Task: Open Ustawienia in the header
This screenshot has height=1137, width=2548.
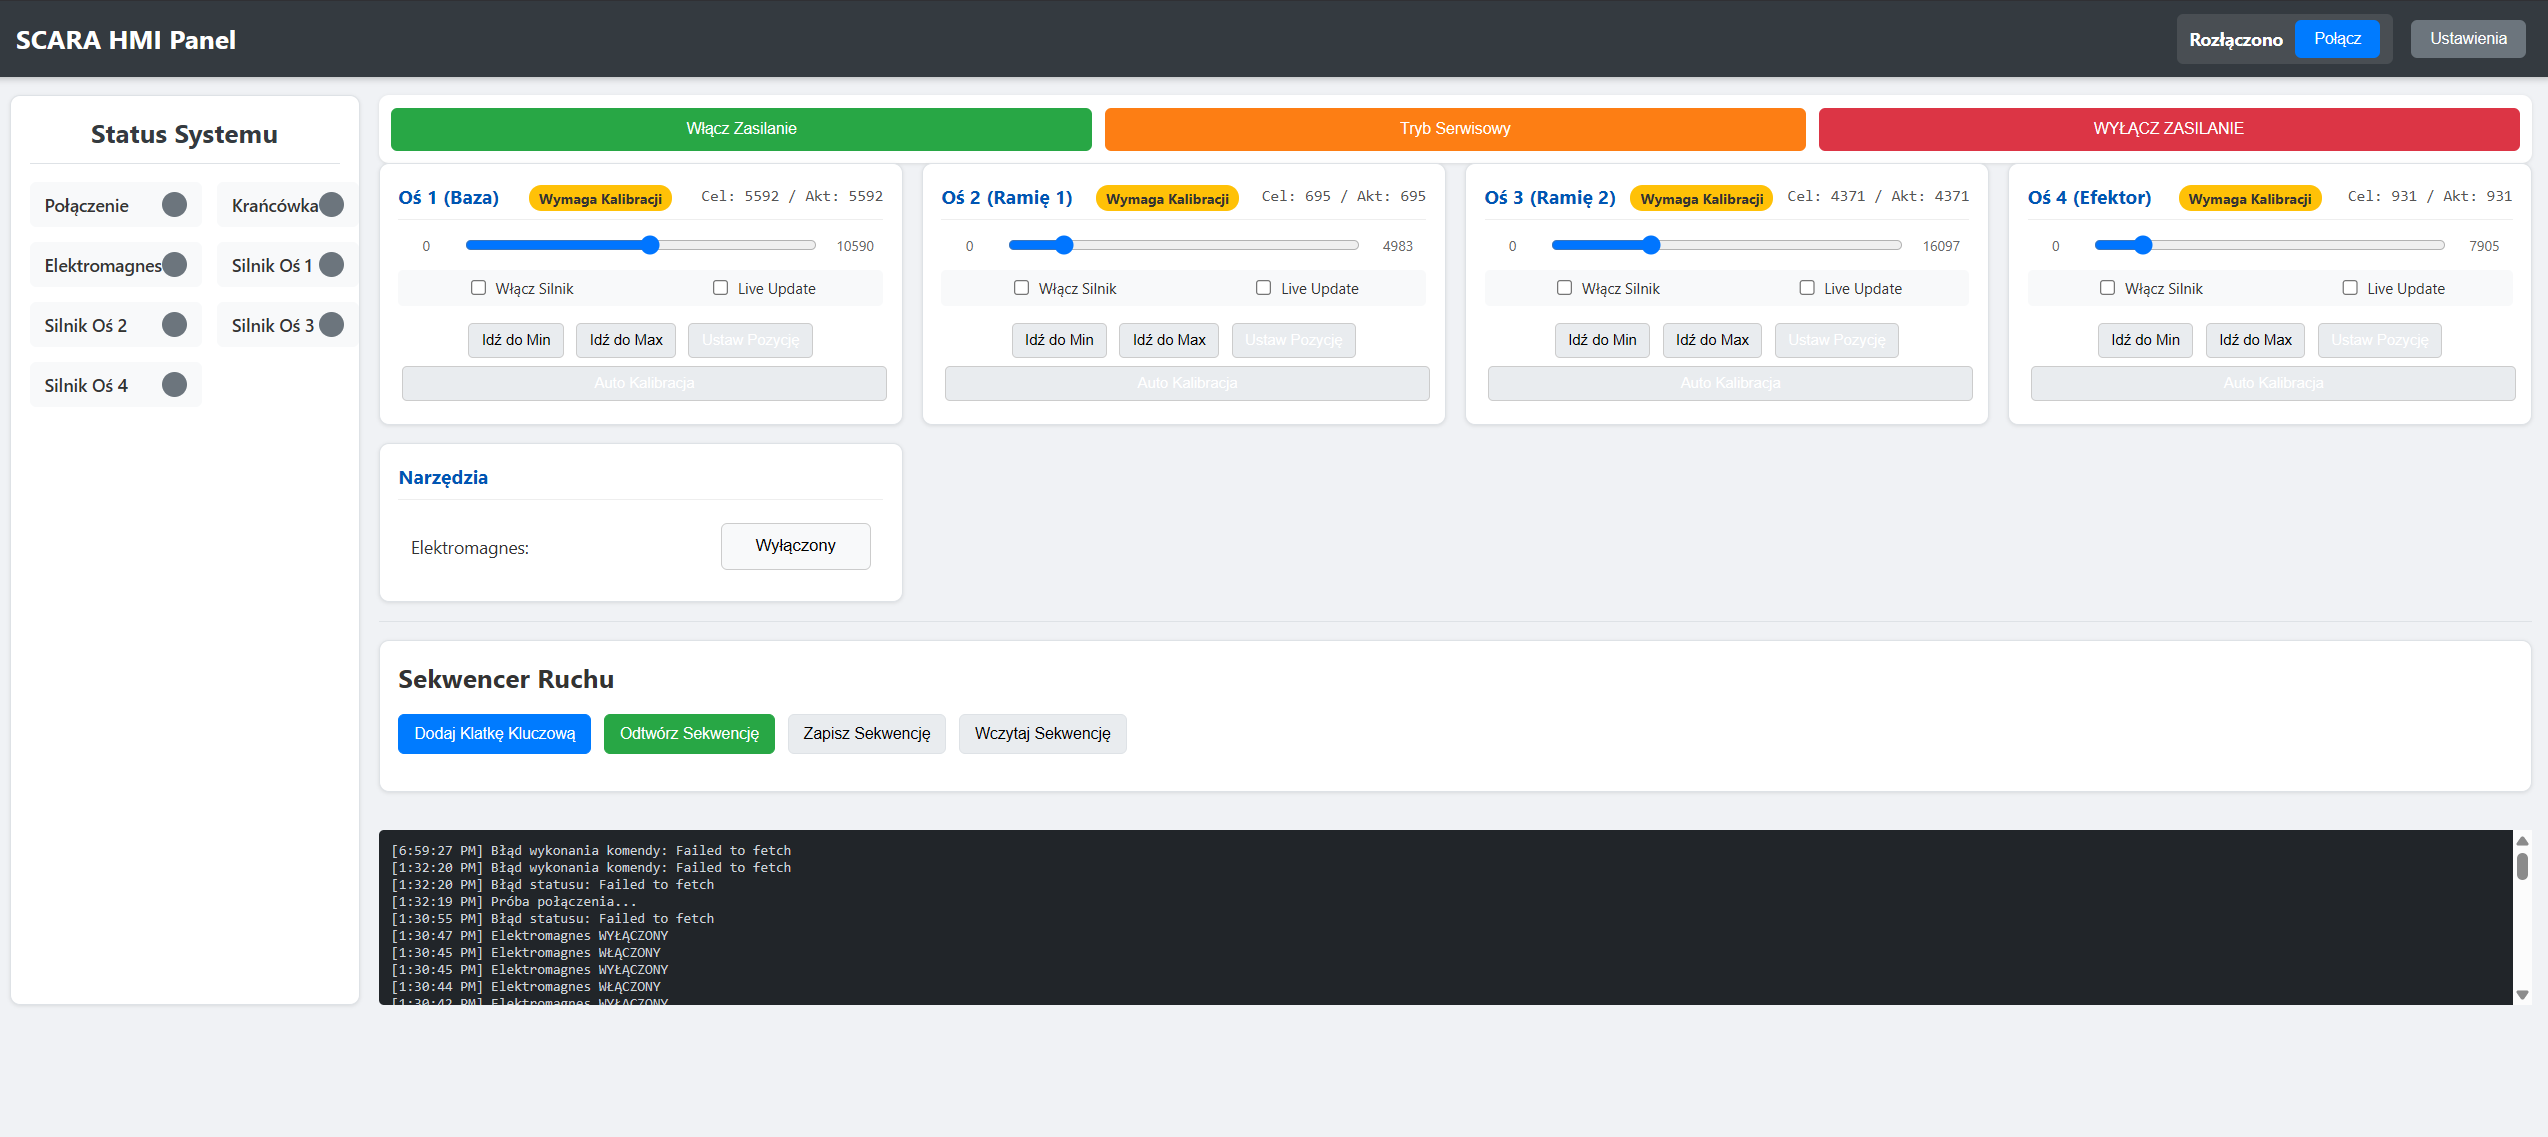Action: click(x=2467, y=39)
